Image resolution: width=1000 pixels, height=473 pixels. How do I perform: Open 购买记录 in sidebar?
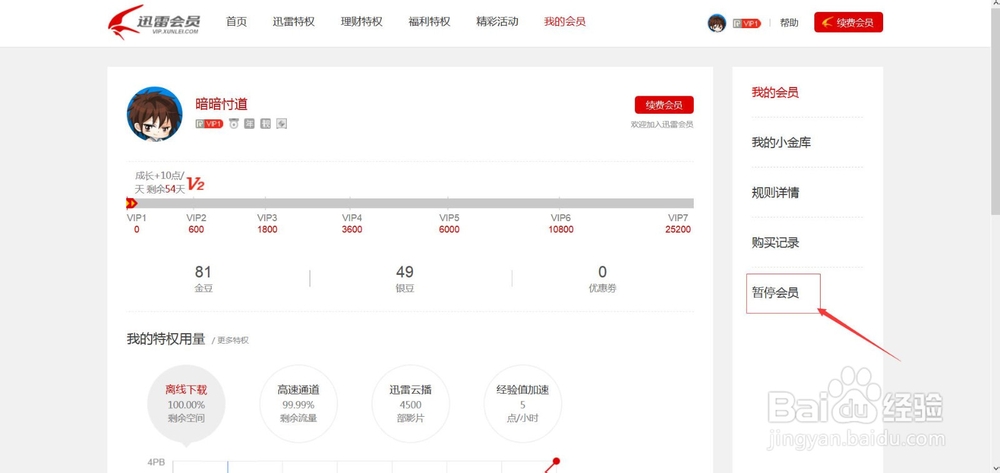[775, 242]
